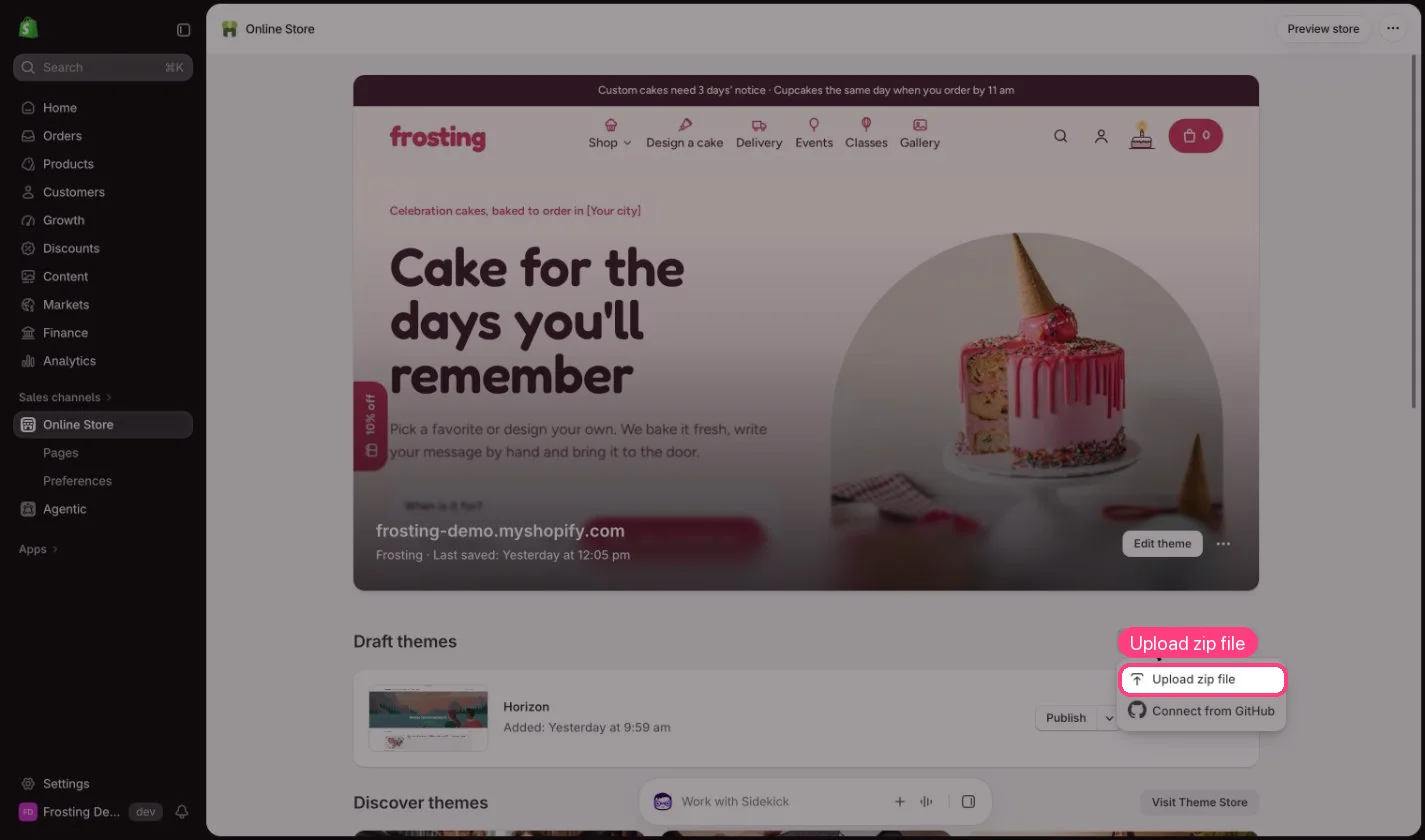Click the Shopify logo in the sidebar
The height and width of the screenshot is (840, 1425).
pos(28,28)
